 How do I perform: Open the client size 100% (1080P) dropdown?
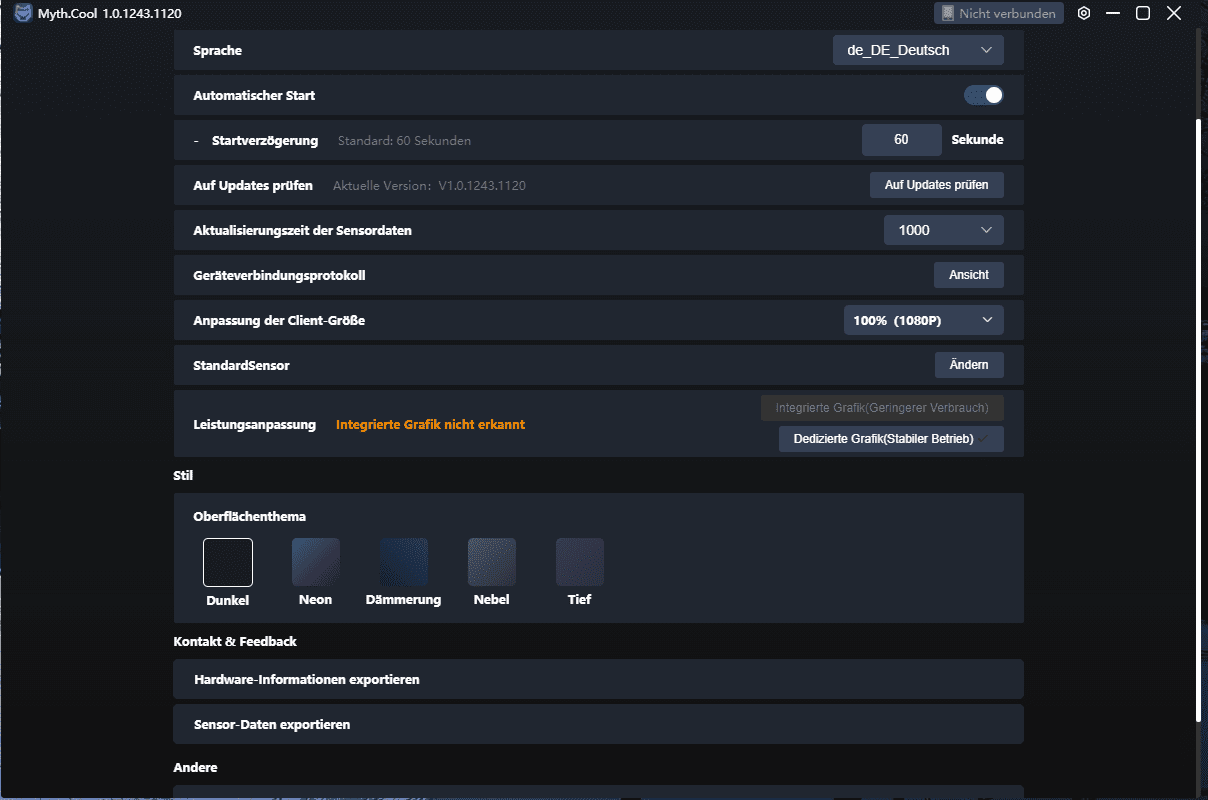pyautogui.click(x=923, y=320)
